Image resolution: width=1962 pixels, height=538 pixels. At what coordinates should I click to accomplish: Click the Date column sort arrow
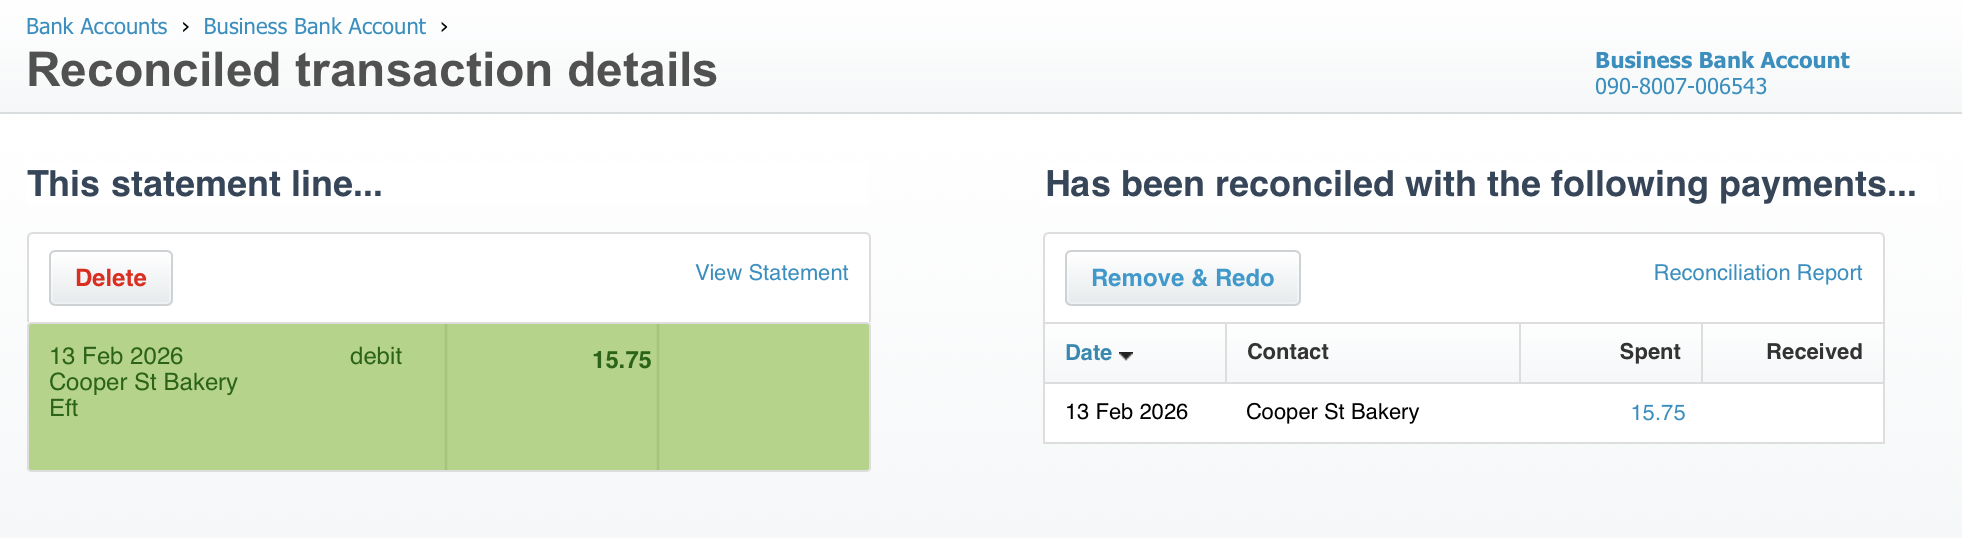point(1126,355)
